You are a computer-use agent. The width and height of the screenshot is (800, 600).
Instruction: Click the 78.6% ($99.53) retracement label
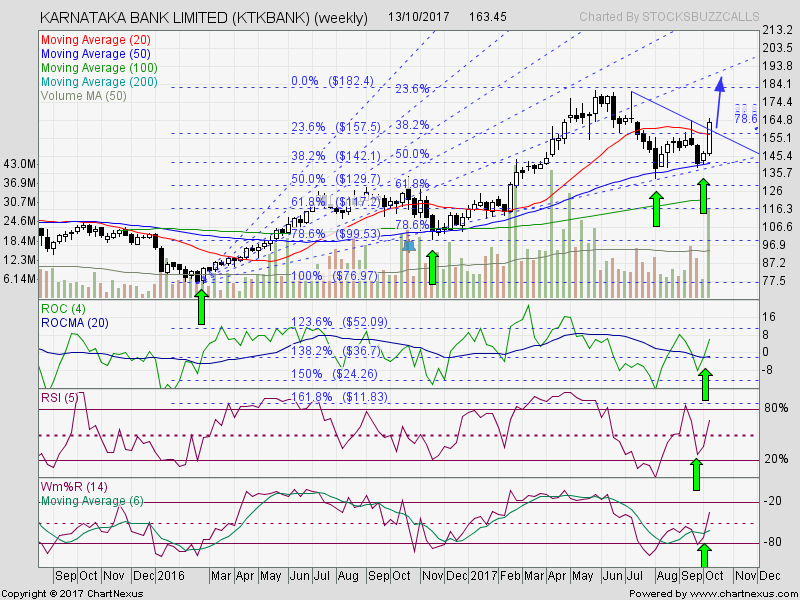tap(336, 234)
